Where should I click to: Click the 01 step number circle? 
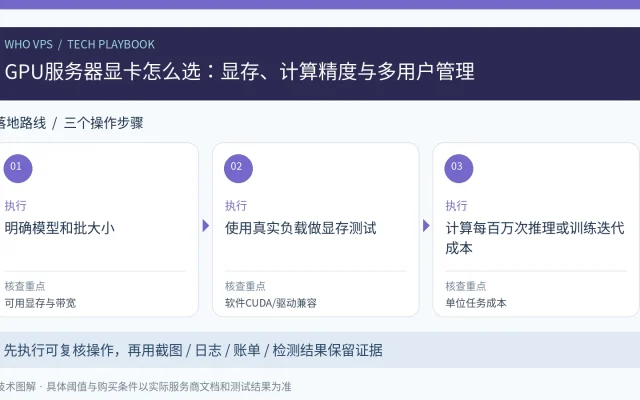[x=18, y=168]
